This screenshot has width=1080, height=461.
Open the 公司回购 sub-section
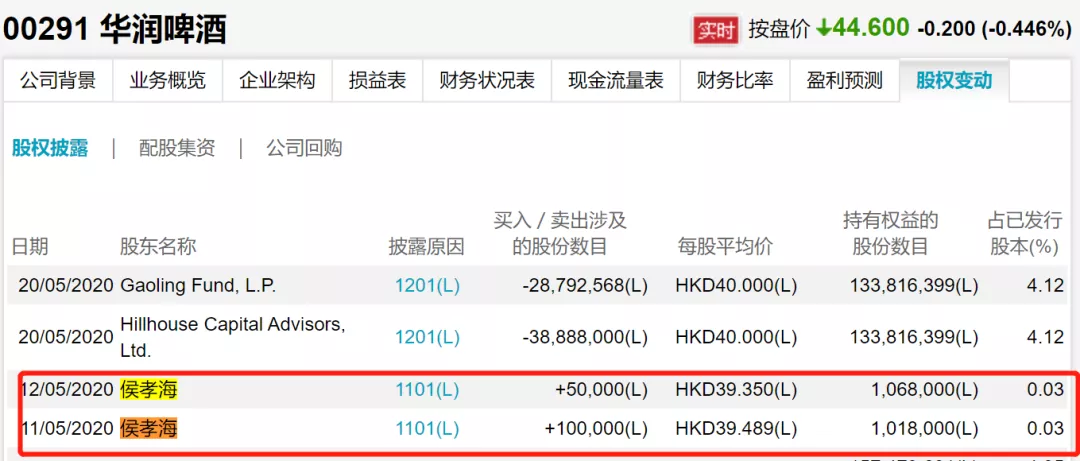304,147
